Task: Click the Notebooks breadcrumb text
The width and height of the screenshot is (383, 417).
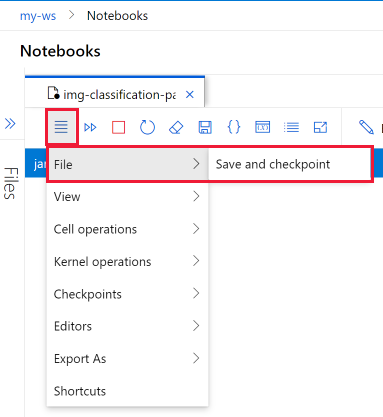Action: pos(117,16)
